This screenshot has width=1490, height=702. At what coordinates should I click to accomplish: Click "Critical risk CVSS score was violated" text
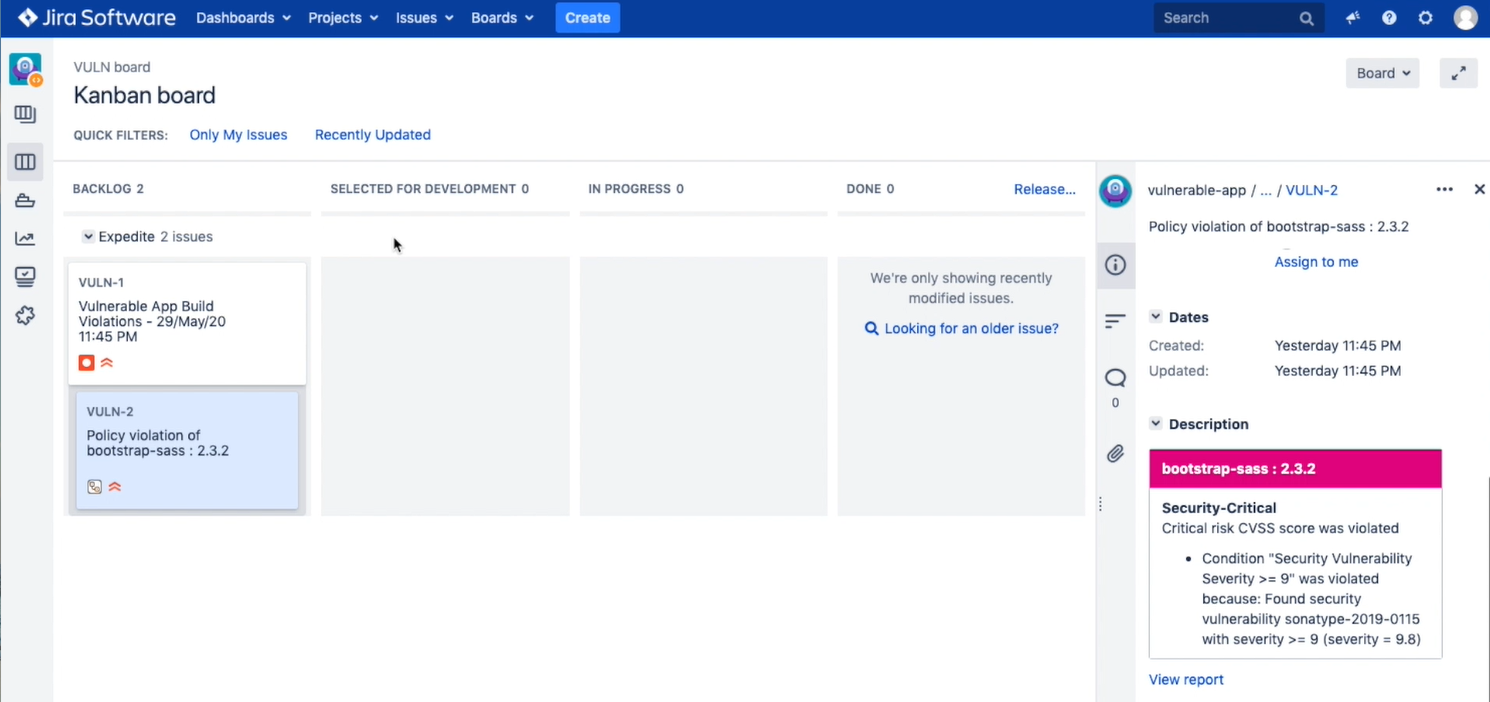(1280, 528)
